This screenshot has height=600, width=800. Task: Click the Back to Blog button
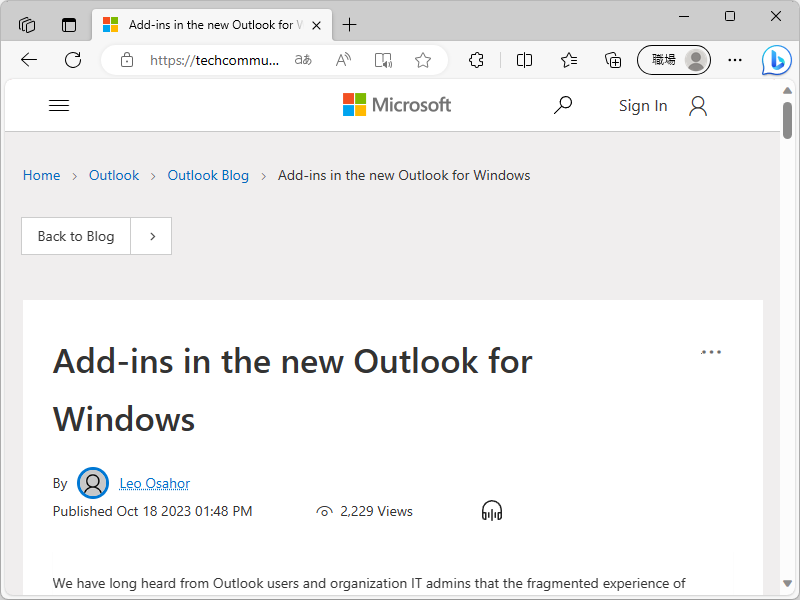click(x=76, y=236)
